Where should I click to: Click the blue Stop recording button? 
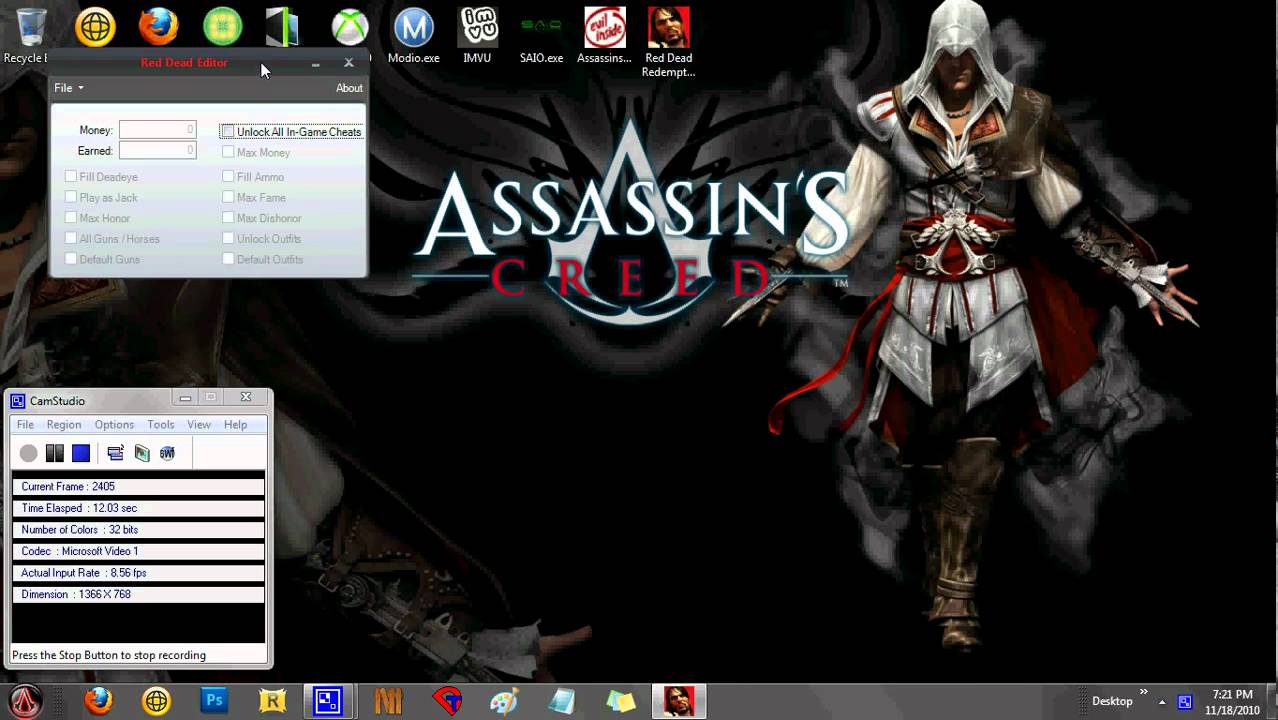(81, 453)
